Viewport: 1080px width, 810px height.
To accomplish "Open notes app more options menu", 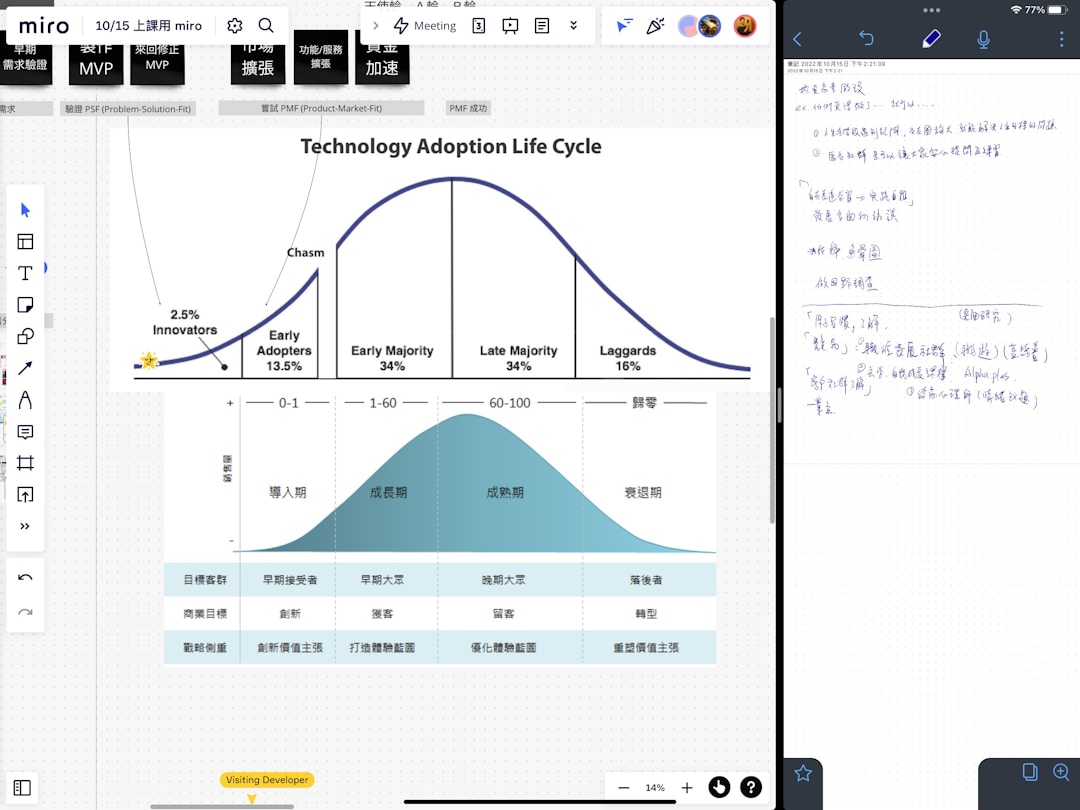I will [1061, 39].
